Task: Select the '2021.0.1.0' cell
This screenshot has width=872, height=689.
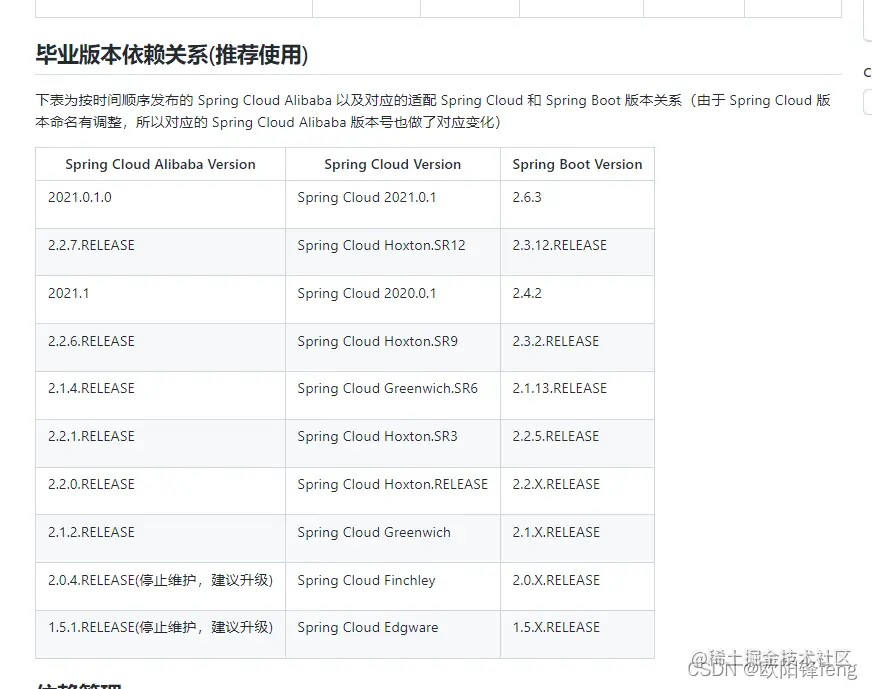Action: point(160,204)
